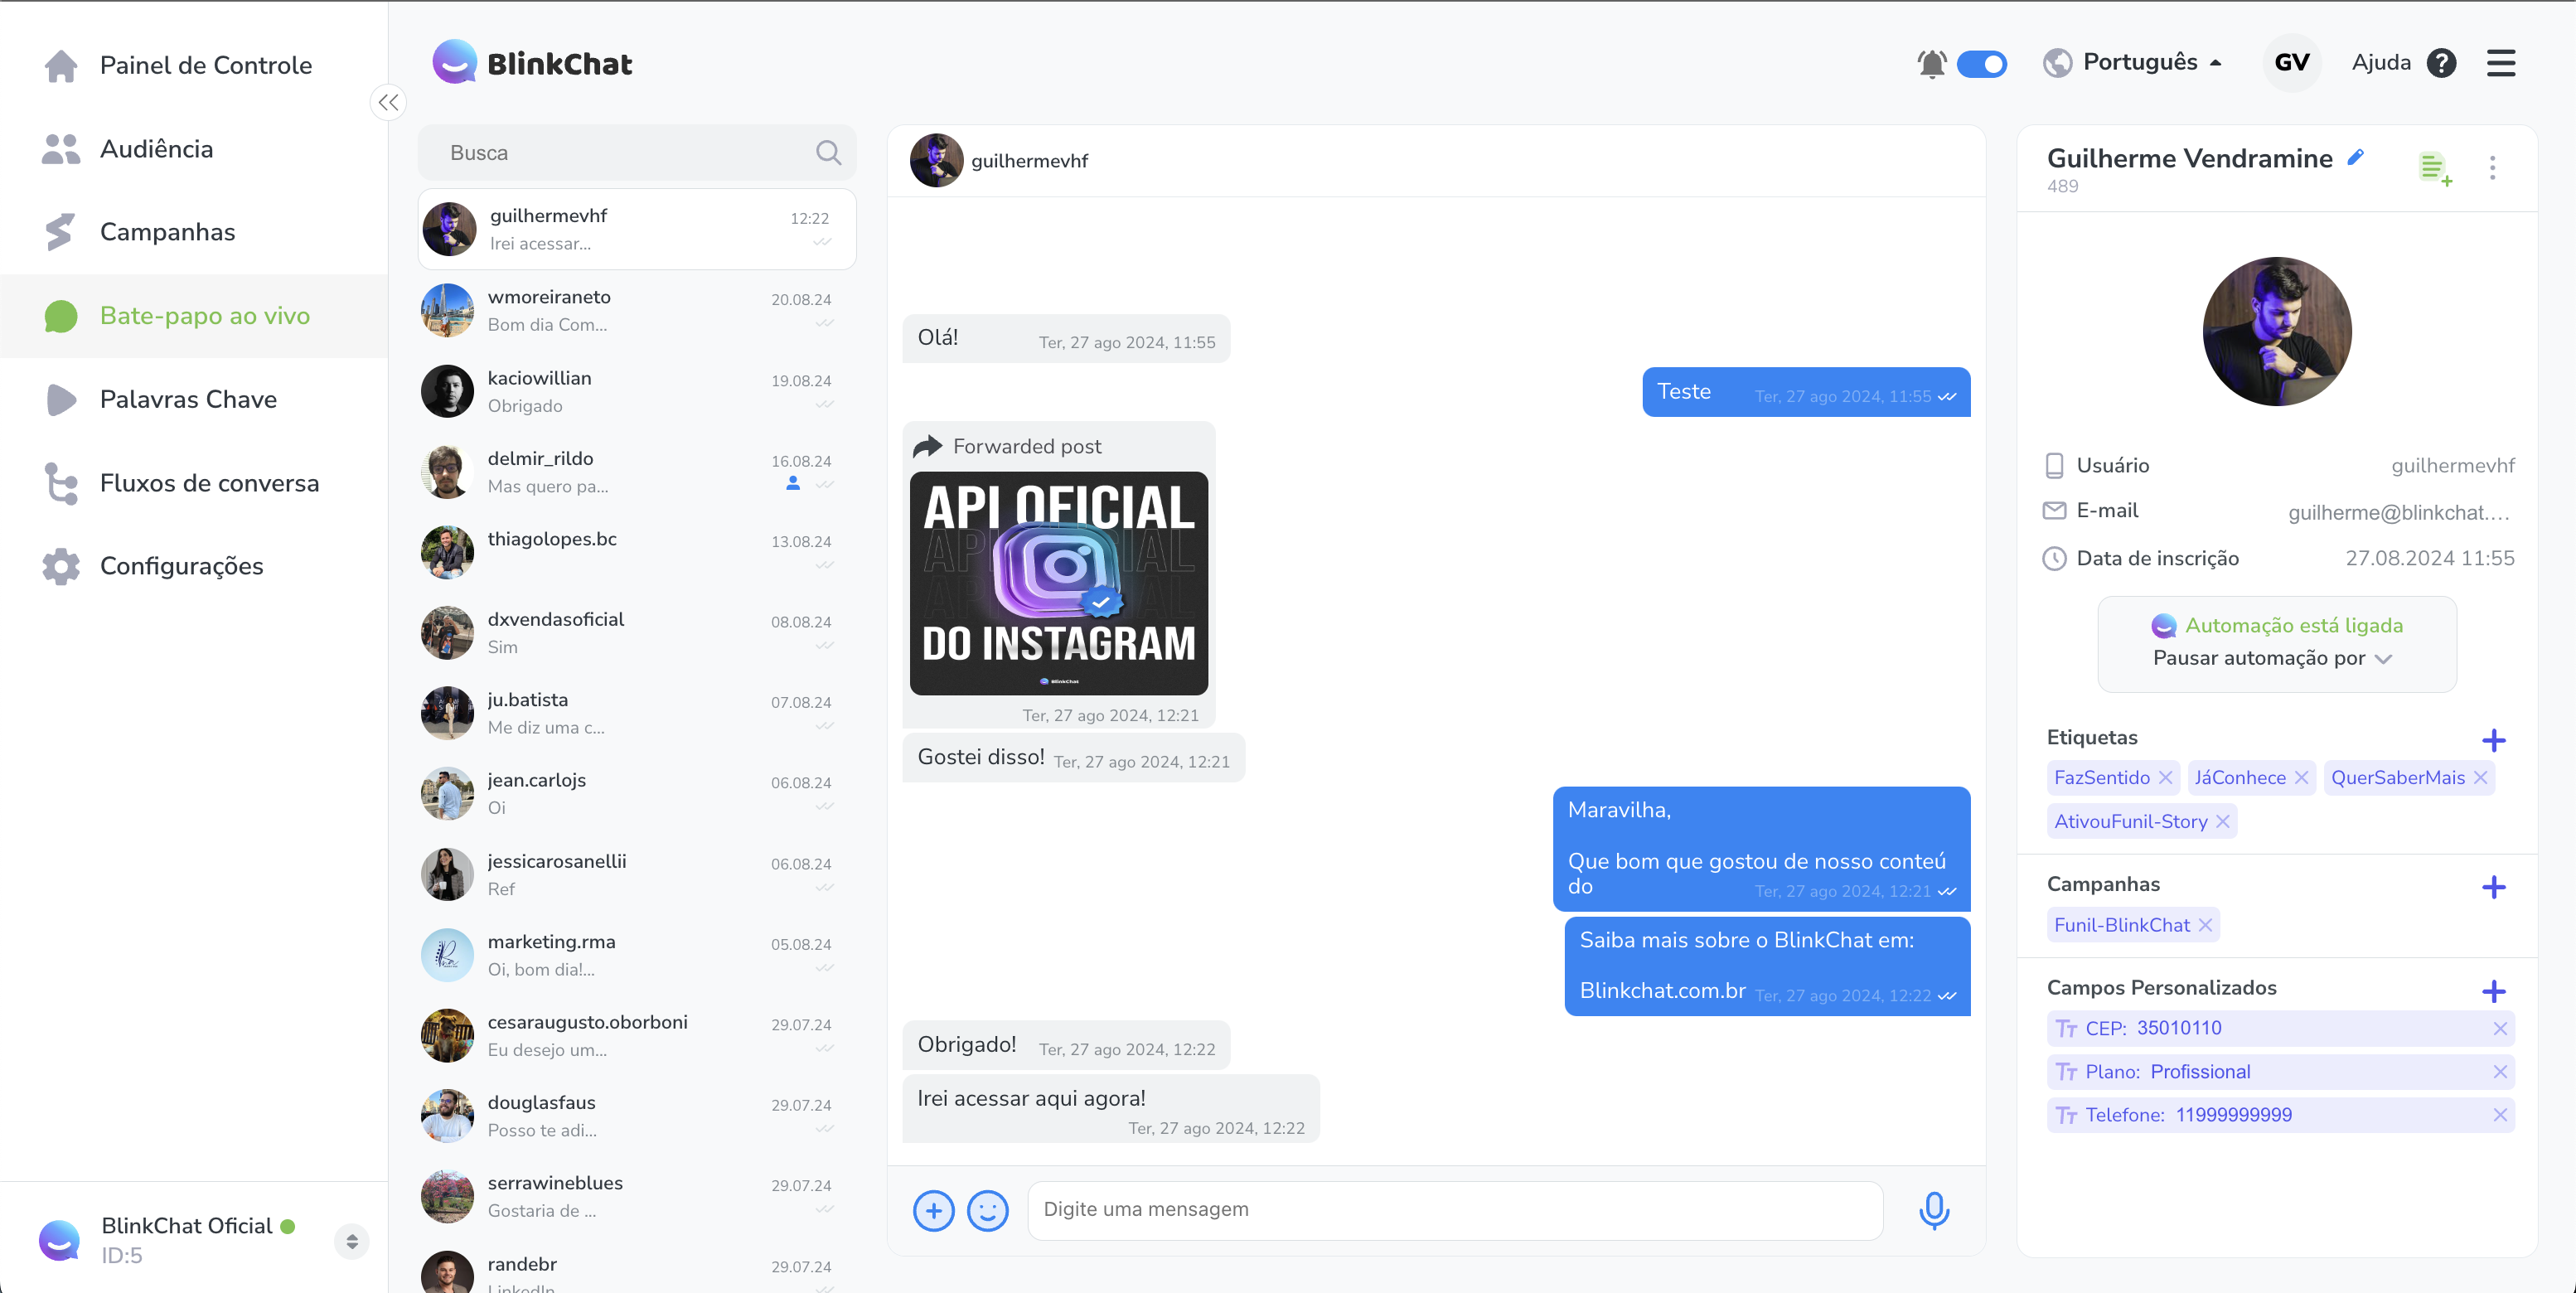2576x1293 pixels.
Task: Click the green add-note icon
Action: click(2435, 168)
